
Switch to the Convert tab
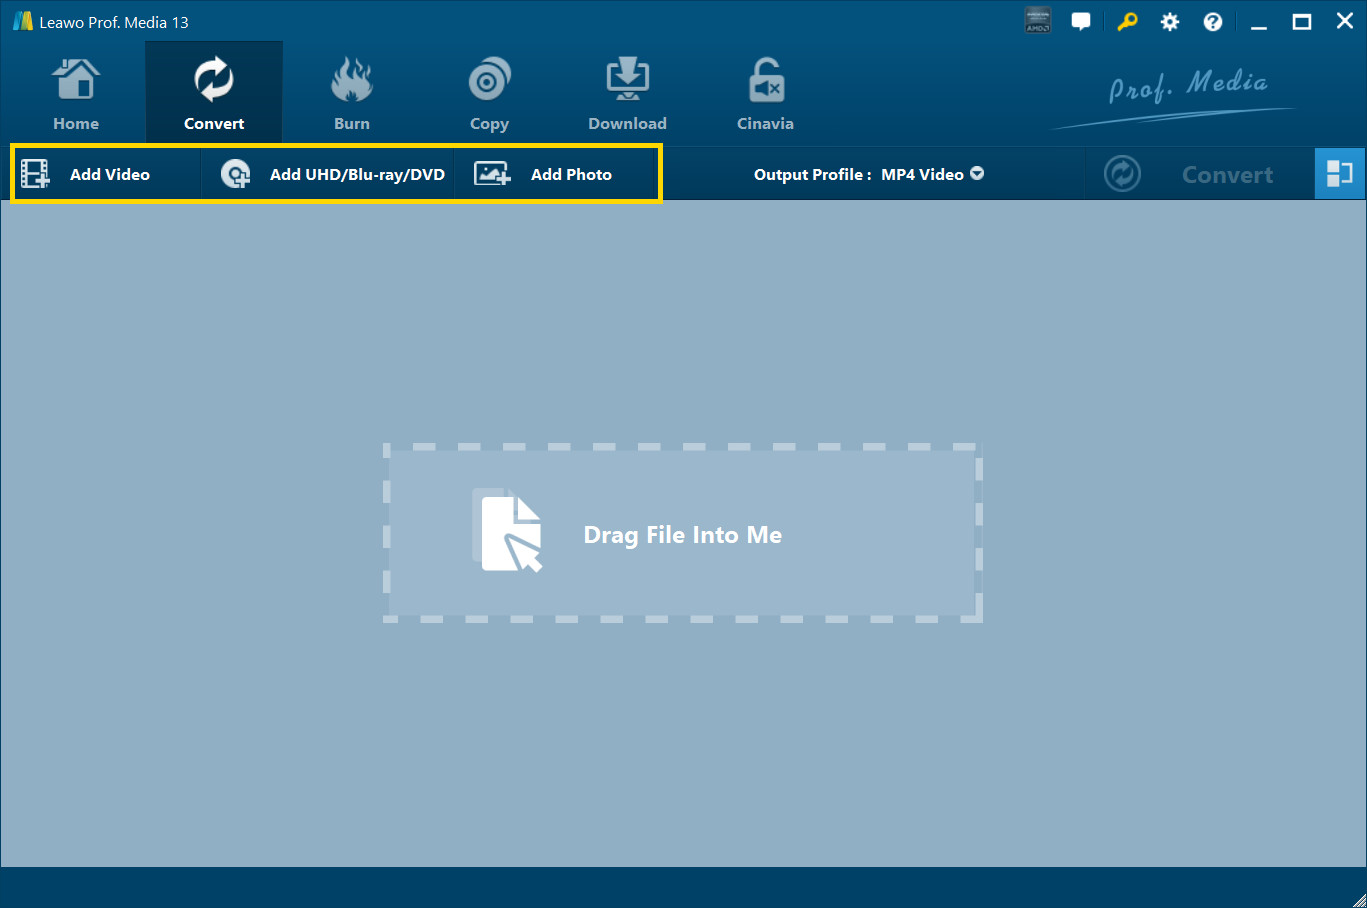coord(213,92)
